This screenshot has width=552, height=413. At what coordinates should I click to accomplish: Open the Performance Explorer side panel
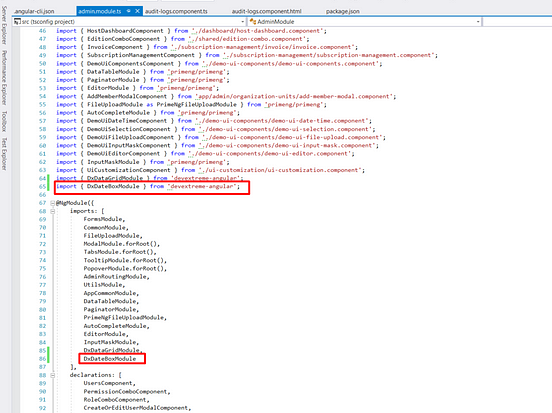(4, 77)
